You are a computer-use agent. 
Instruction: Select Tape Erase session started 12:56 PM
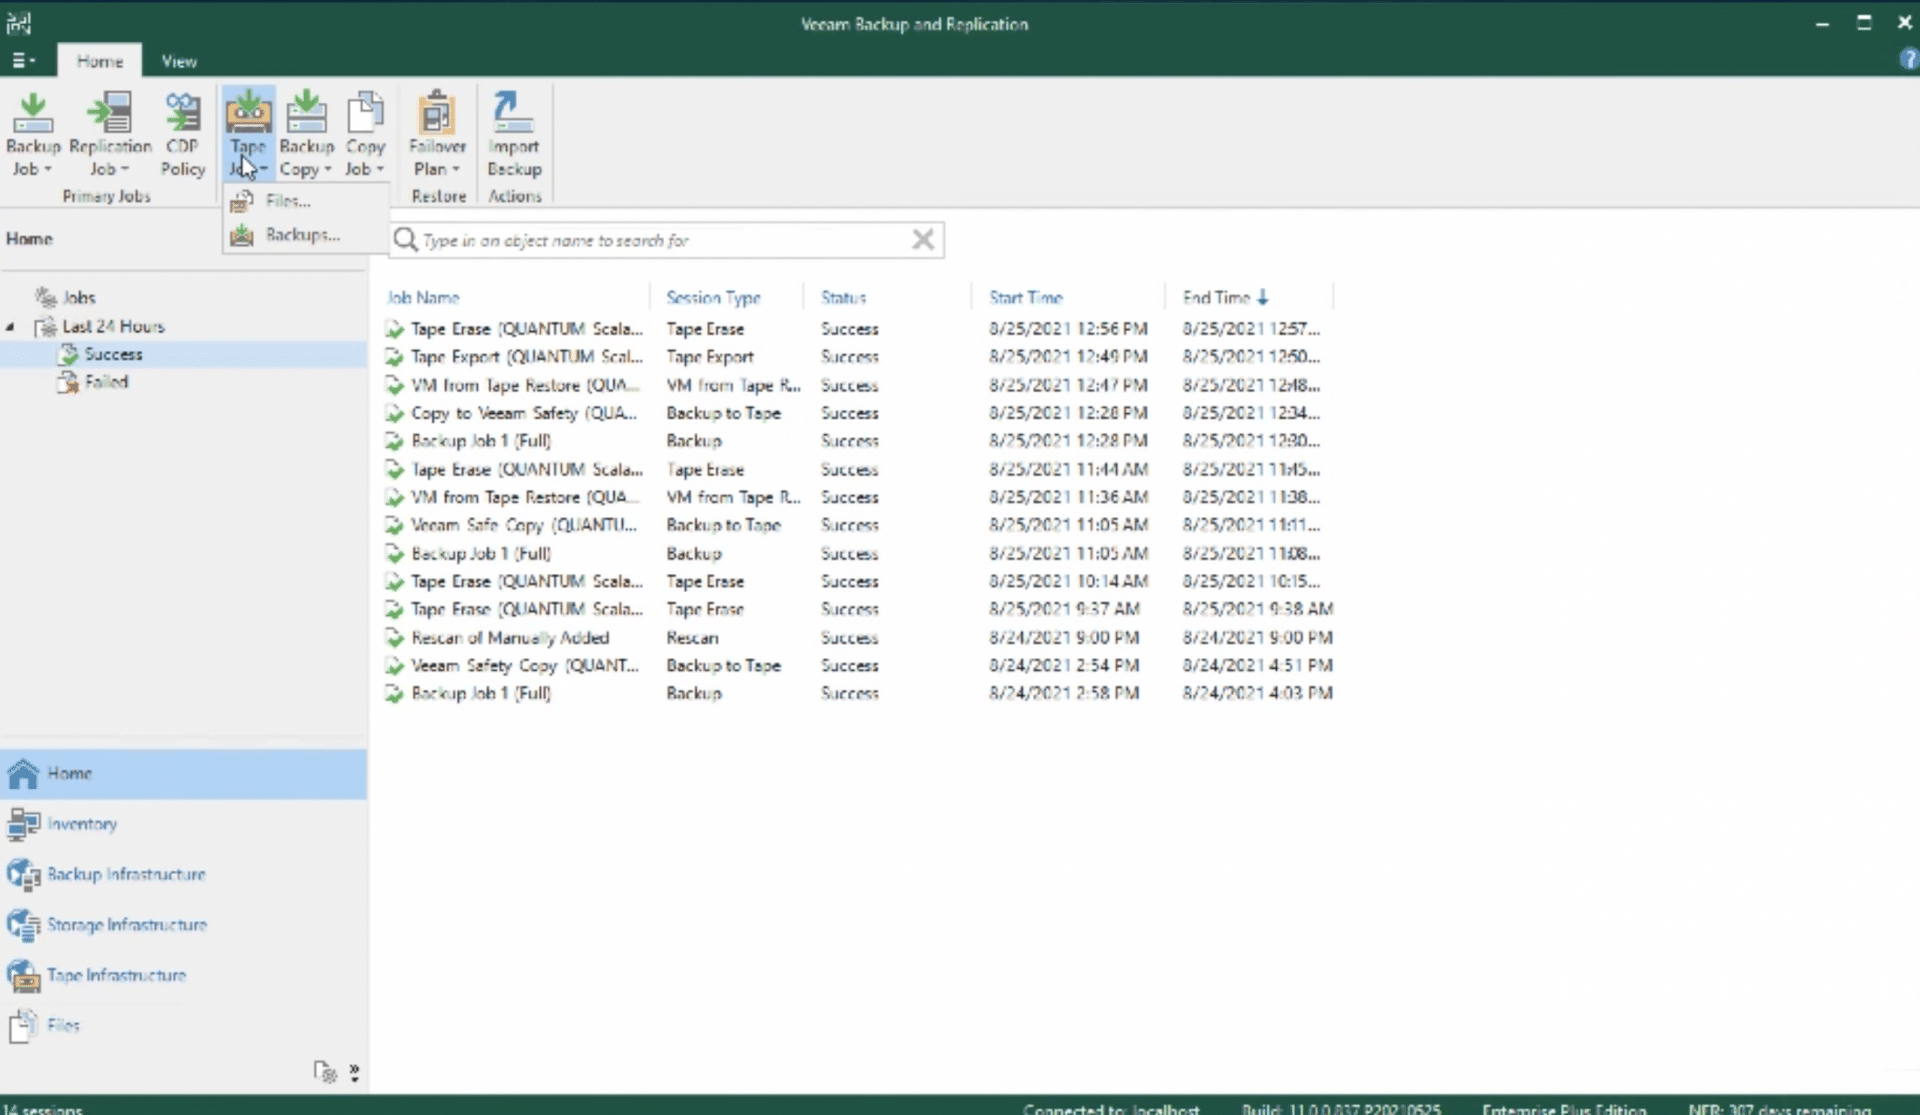pyautogui.click(x=858, y=329)
